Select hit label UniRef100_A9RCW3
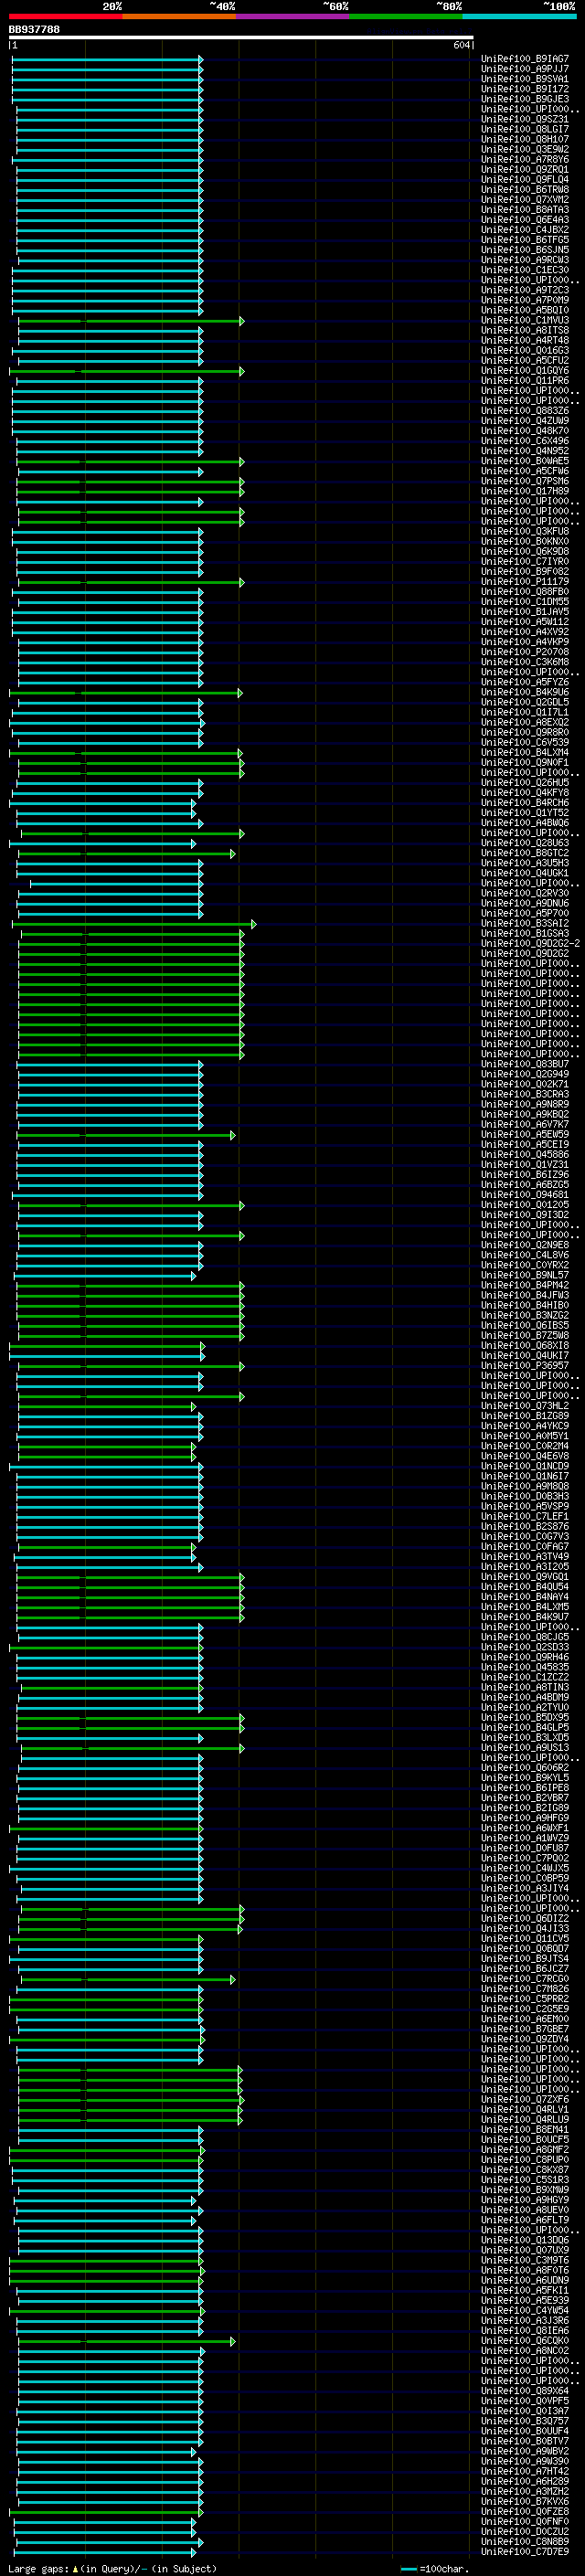This screenshot has height=2576, width=585. (x=525, y=260)
